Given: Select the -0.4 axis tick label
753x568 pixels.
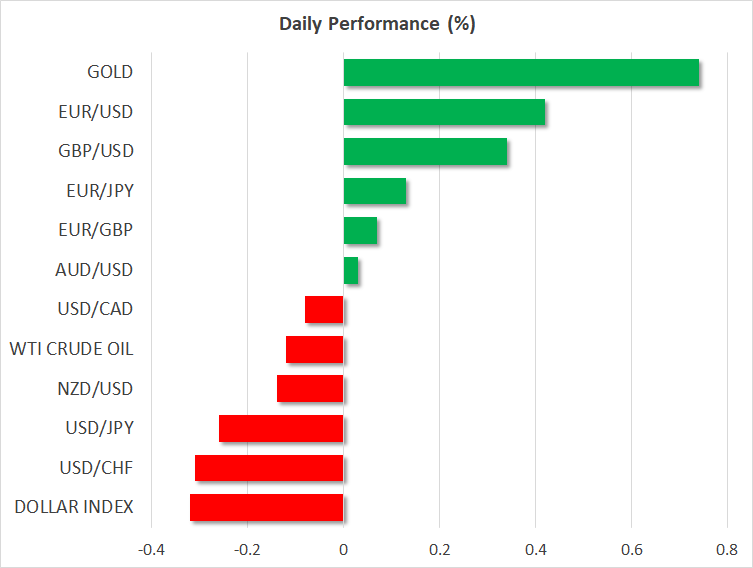Looking at the screenshot, I should tap(151, 549).
